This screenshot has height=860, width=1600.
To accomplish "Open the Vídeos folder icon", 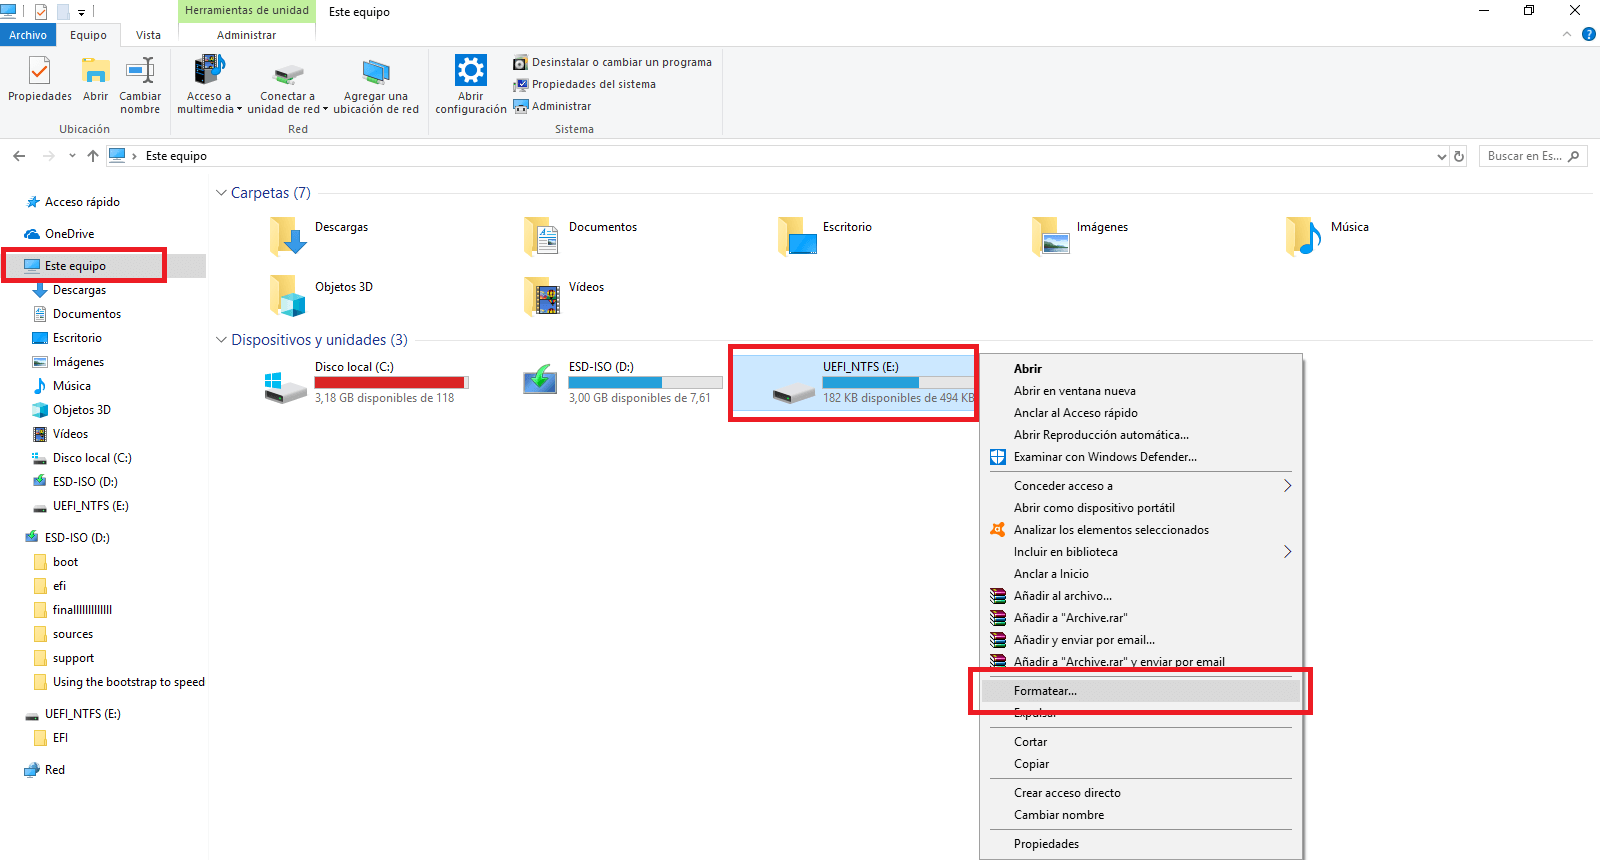I will point(542,297).
